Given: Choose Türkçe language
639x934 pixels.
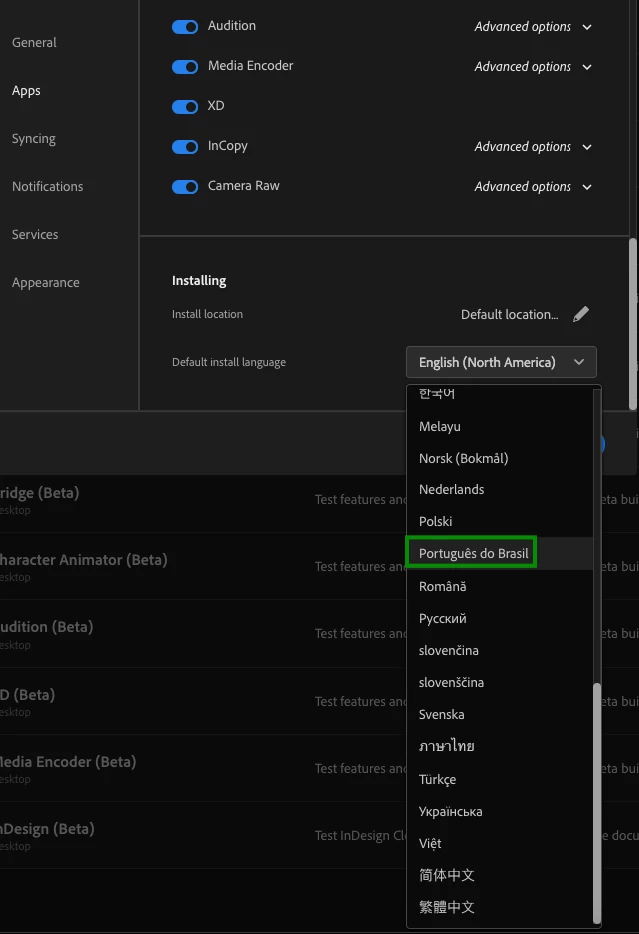Looking at the screenshot, I should [500, 779].
